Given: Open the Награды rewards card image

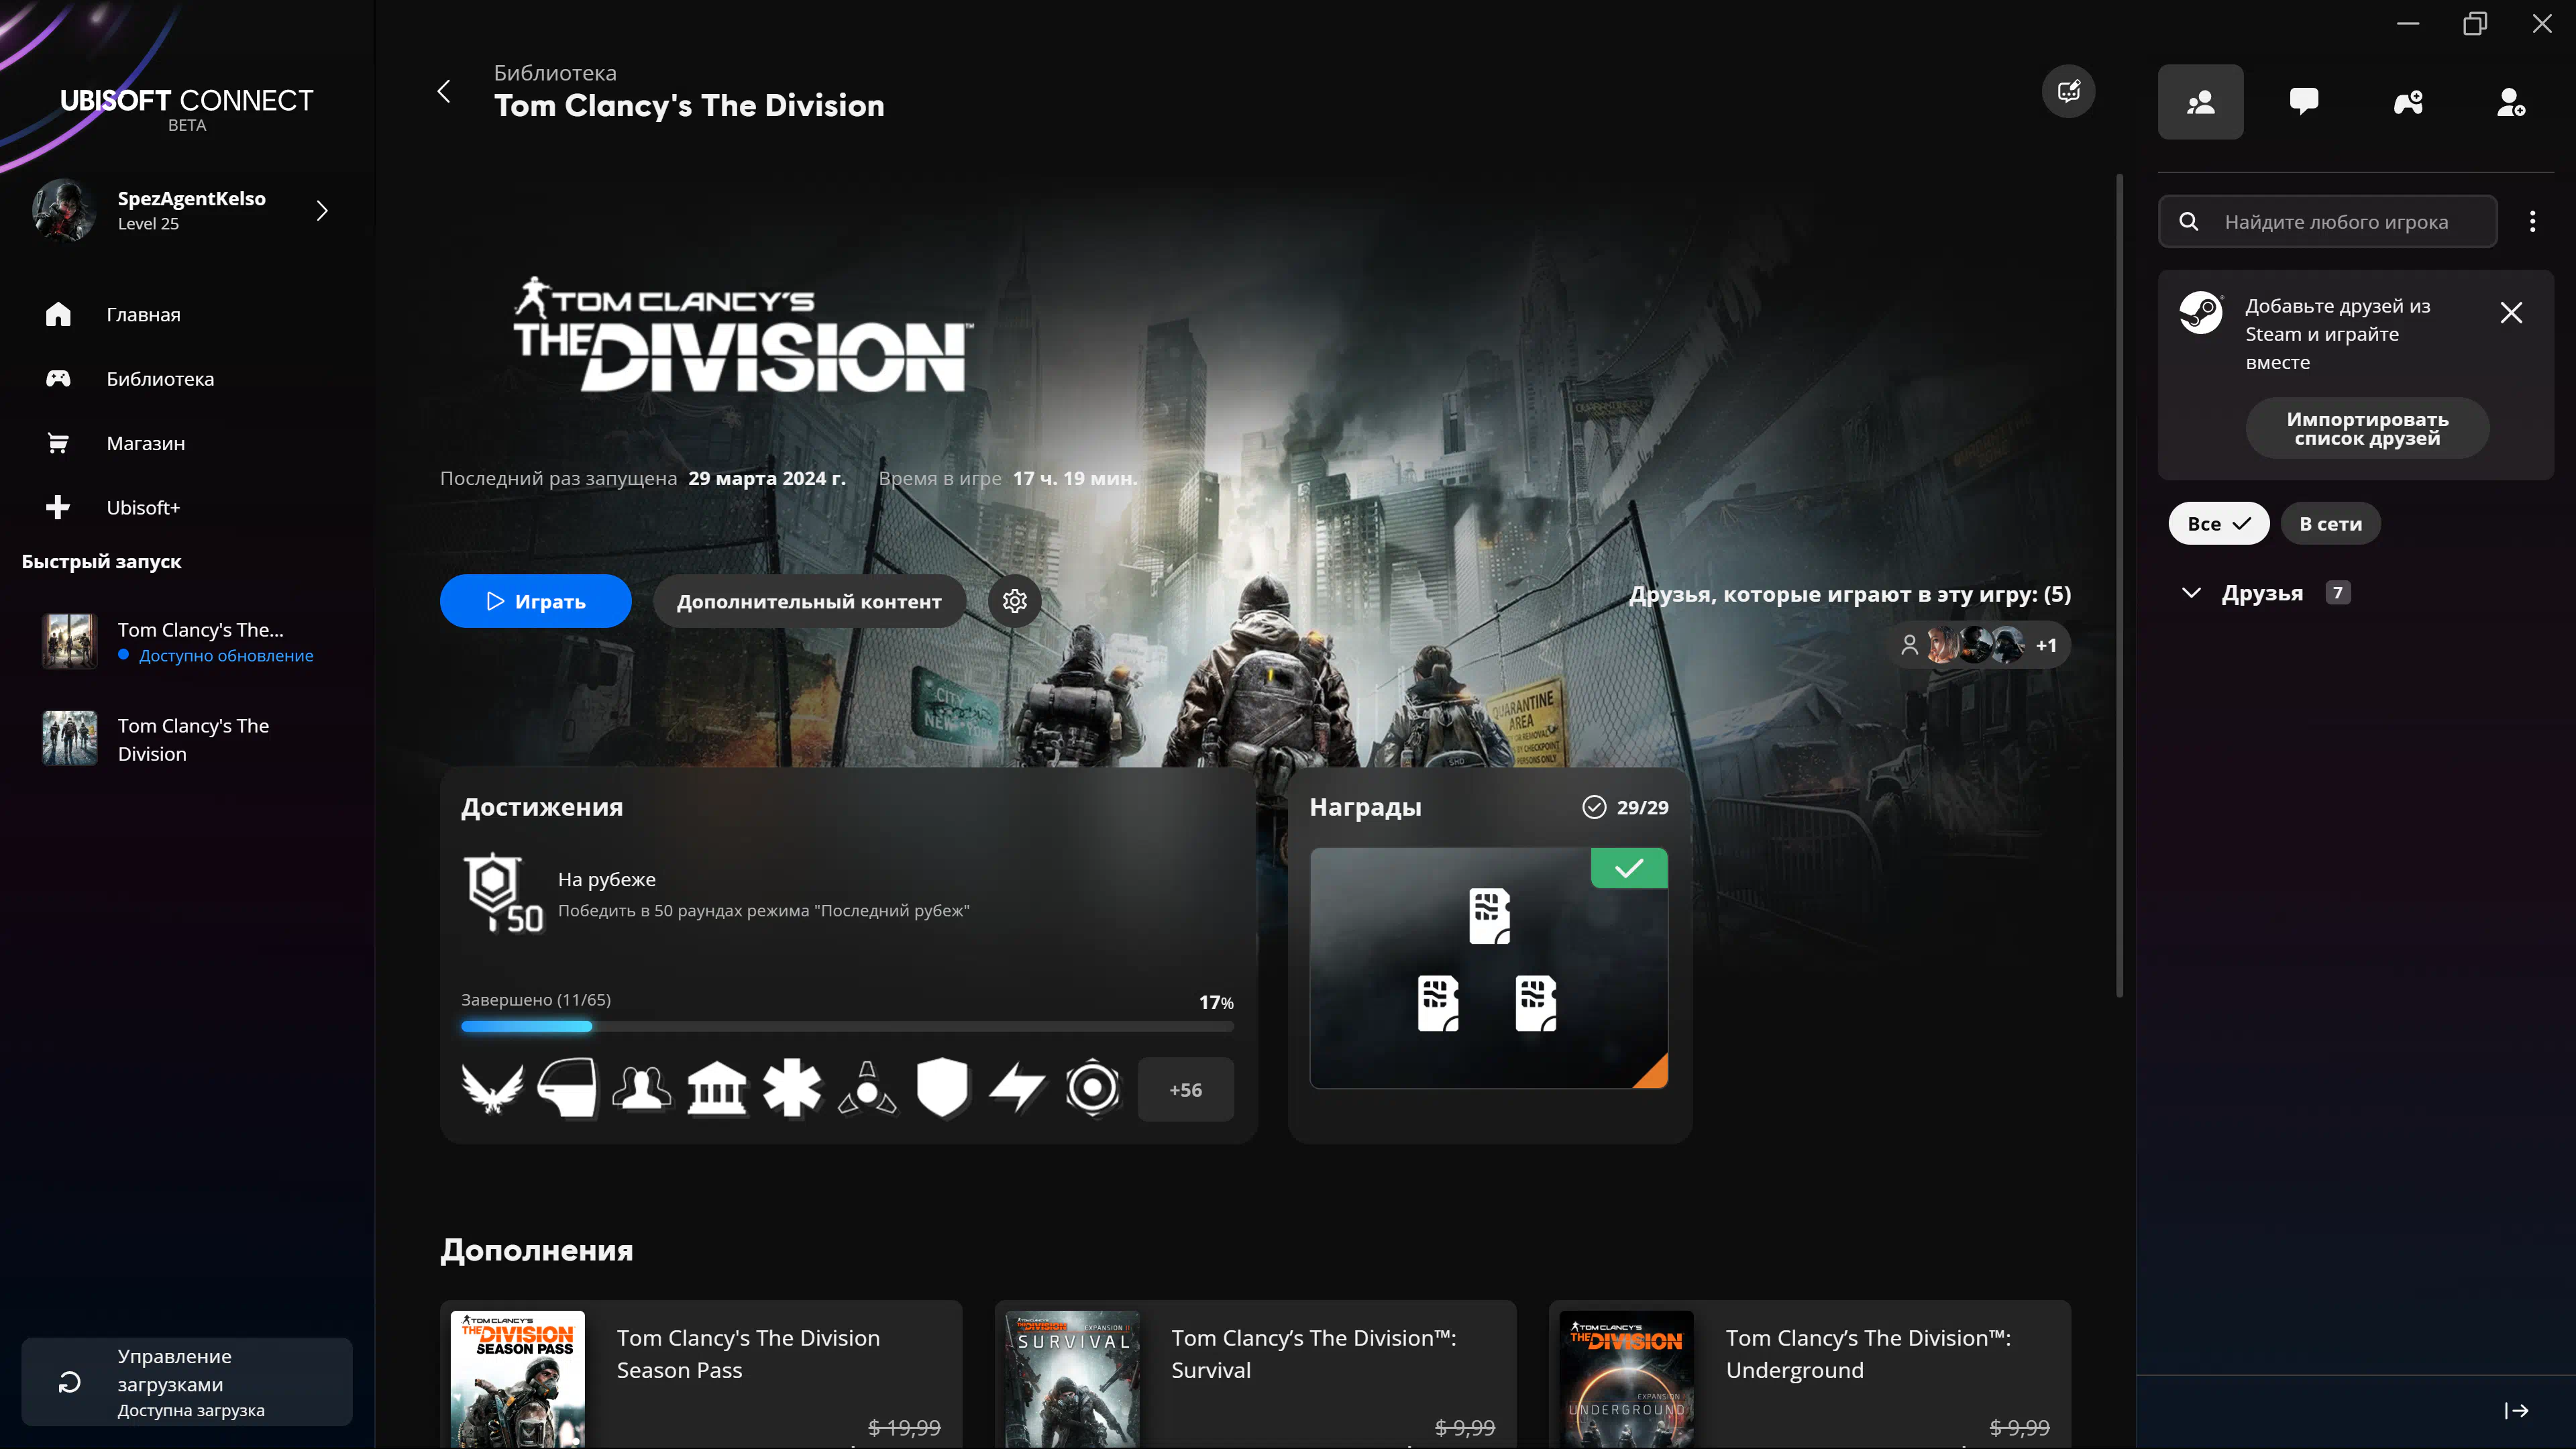Looking at the screenshot, I should click(1488, 968).
